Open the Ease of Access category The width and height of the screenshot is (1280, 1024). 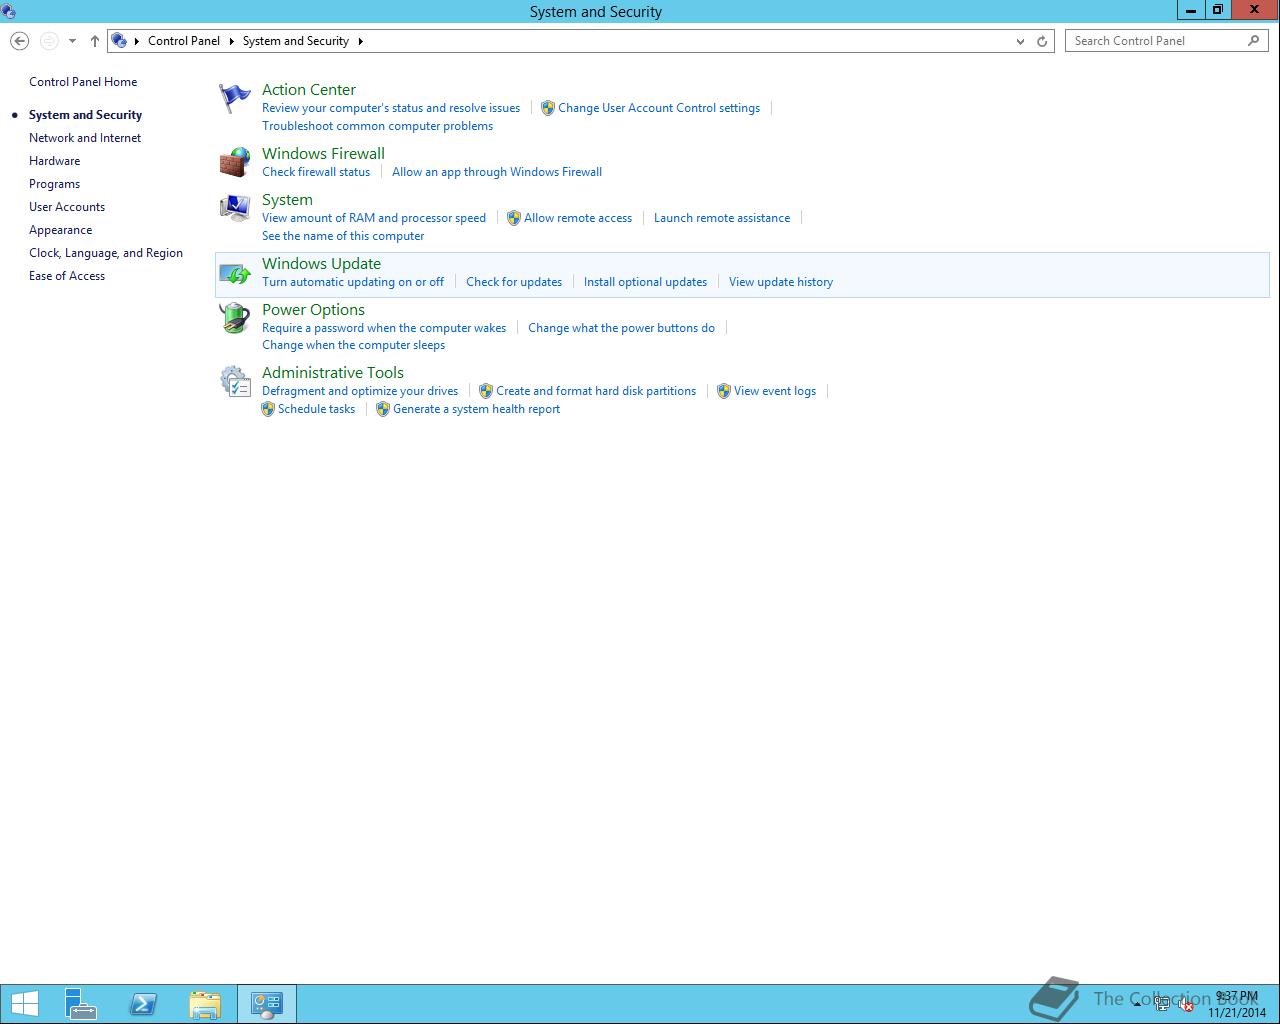click(x=67, y=276)
